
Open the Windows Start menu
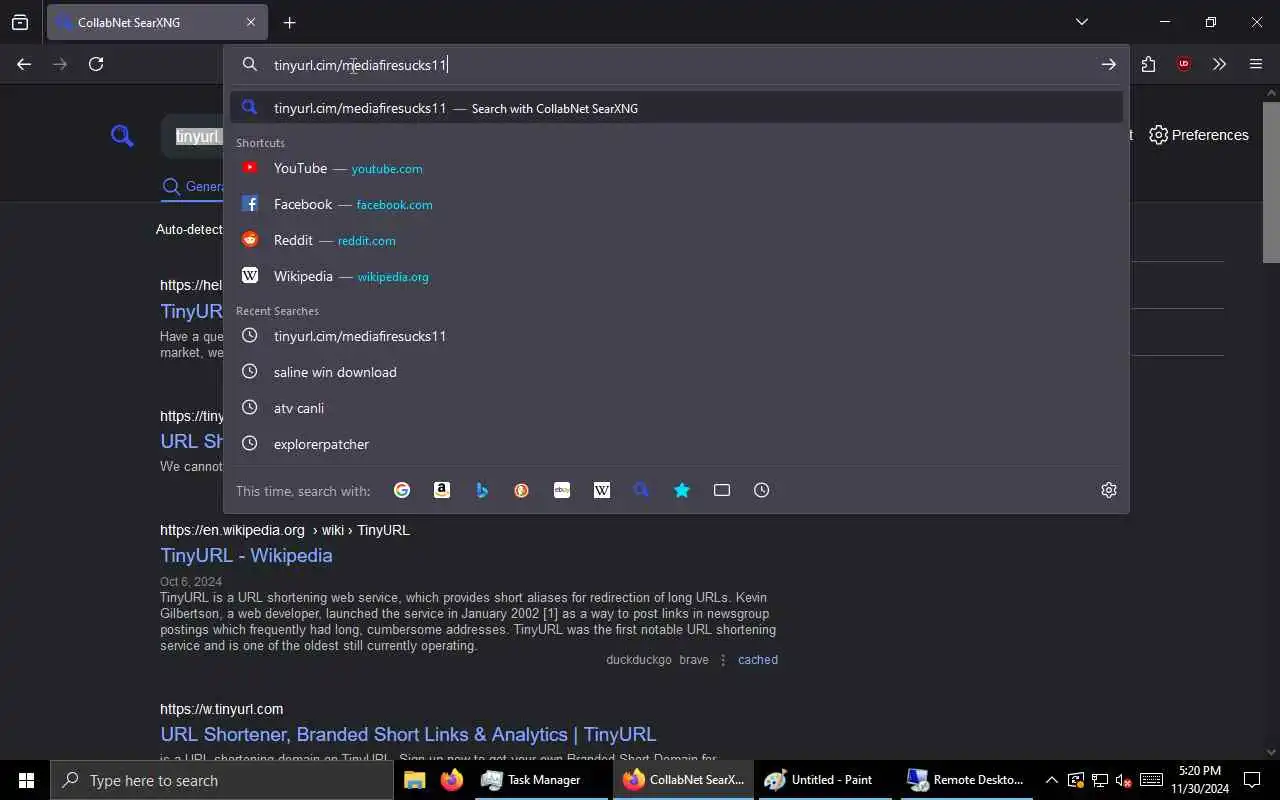26,780
